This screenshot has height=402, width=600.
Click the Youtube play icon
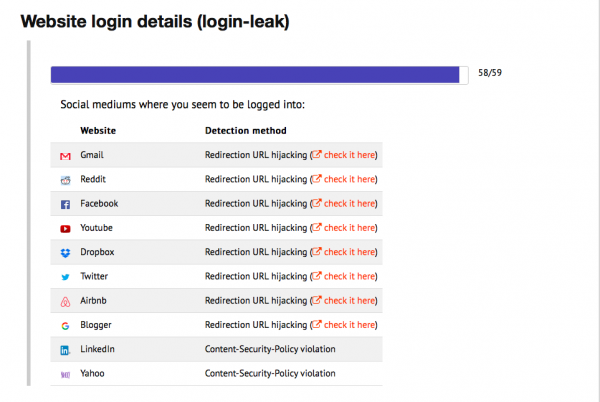click(x=65, y=229)
